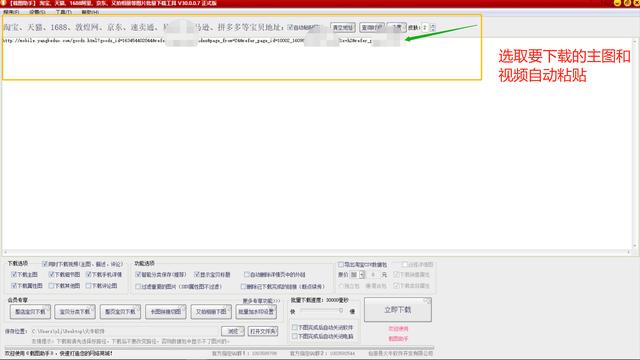Increase the 线数 thread count stepper
Viewport: 640px width, 360px height.
[433, 25]
